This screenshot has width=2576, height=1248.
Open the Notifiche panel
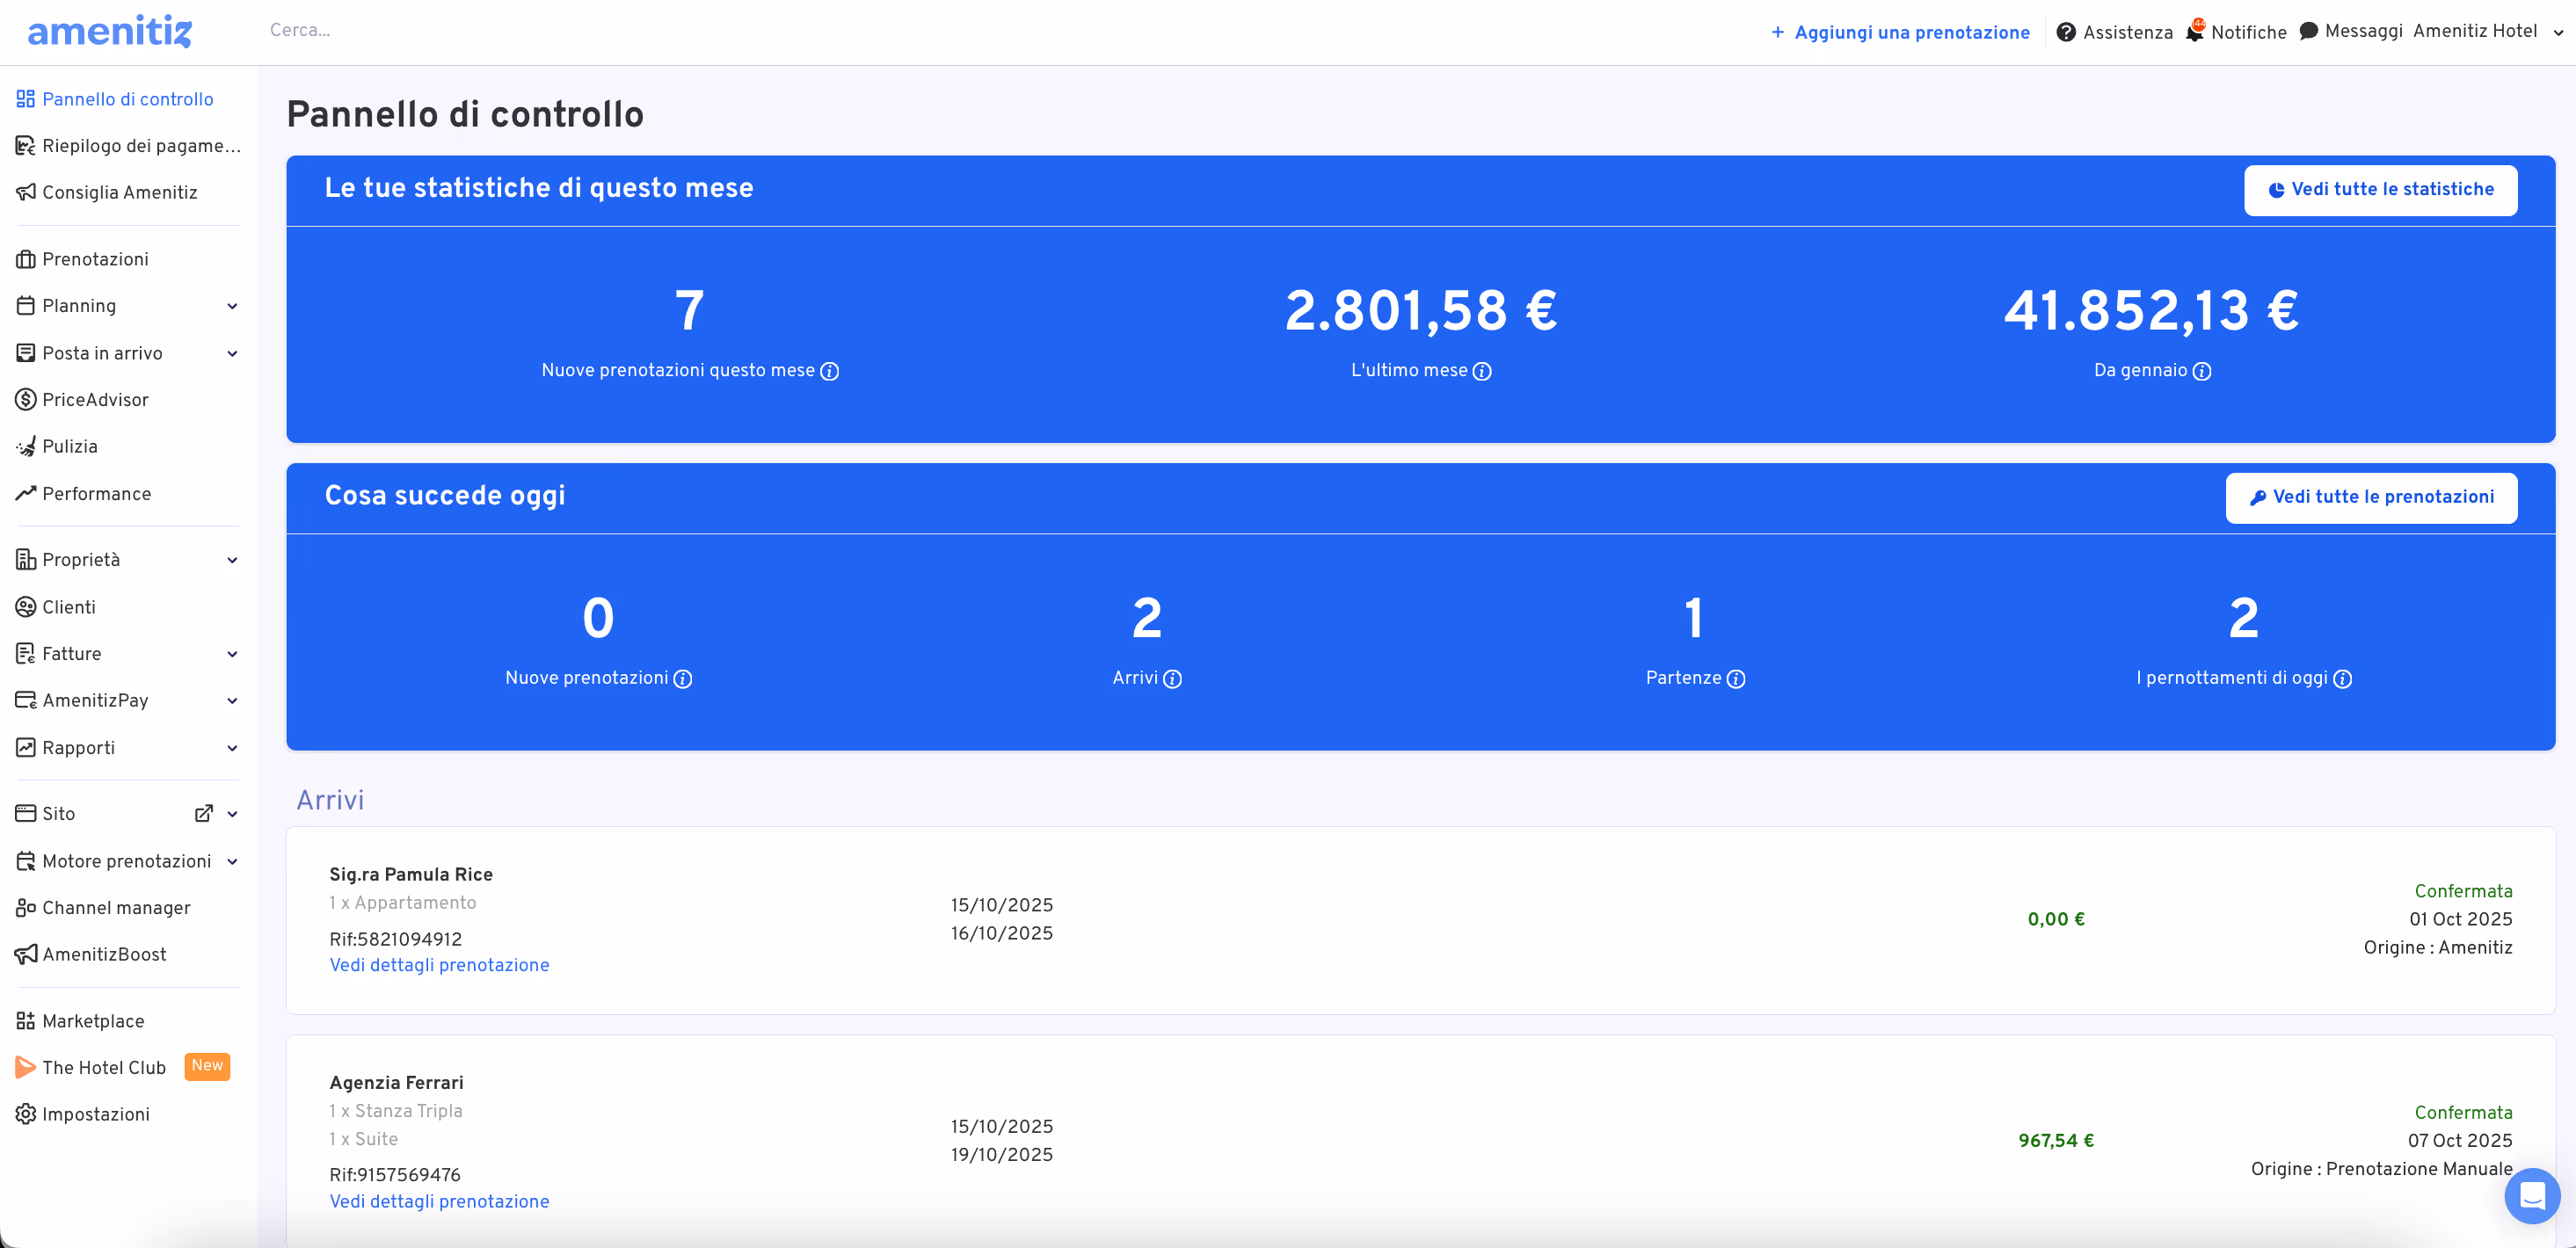2237,31
